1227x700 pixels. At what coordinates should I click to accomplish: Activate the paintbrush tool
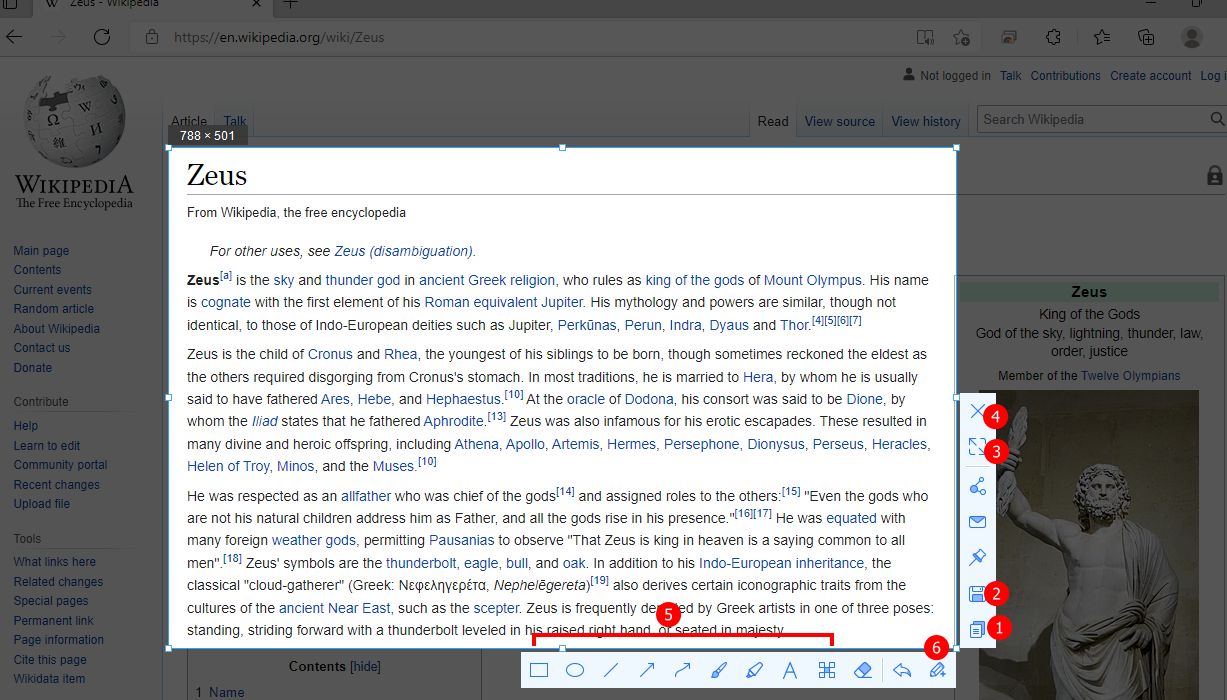[x=719, y=670]
